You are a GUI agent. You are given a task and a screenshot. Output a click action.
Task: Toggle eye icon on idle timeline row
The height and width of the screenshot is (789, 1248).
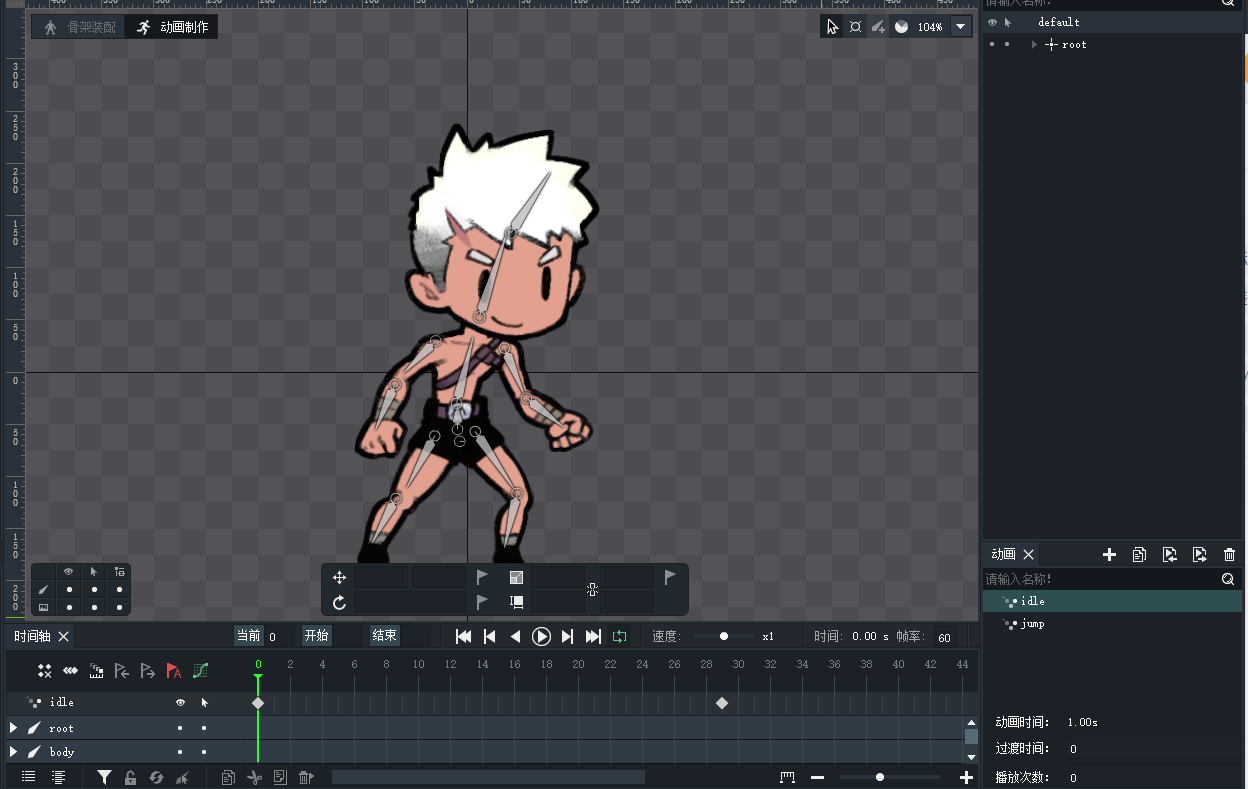181,702
